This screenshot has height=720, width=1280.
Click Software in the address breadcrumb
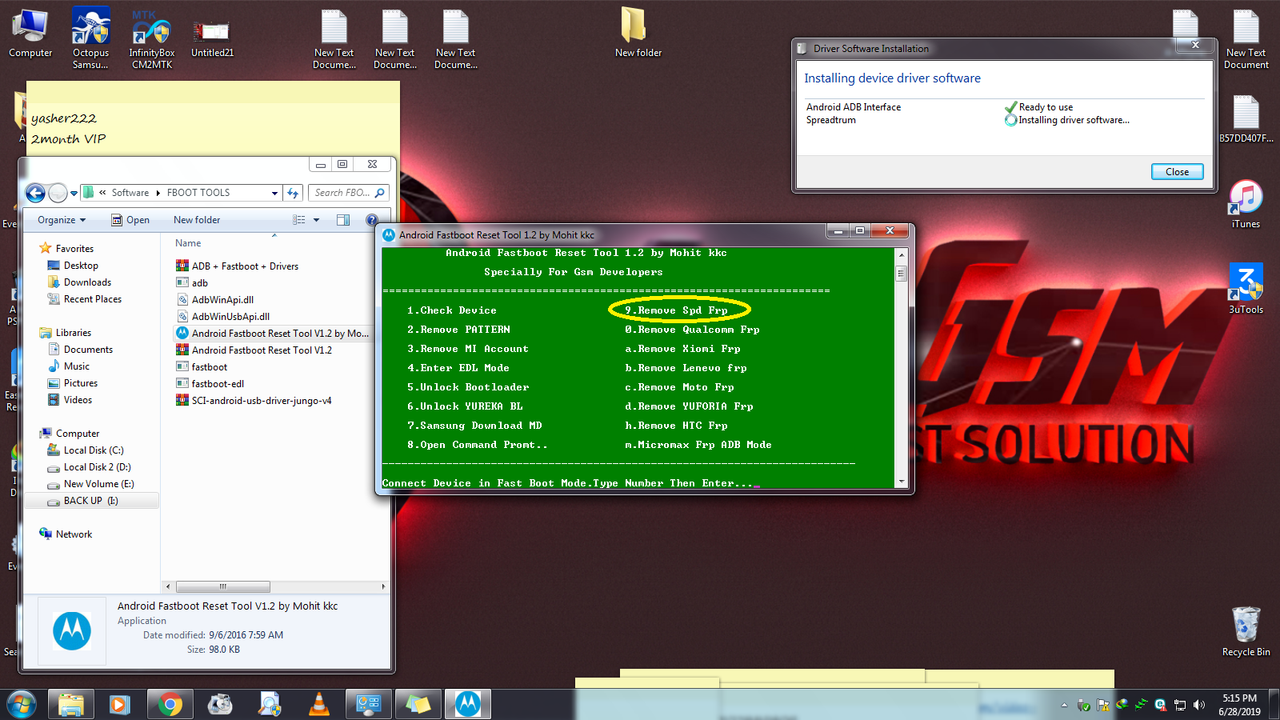pos(130,193)
